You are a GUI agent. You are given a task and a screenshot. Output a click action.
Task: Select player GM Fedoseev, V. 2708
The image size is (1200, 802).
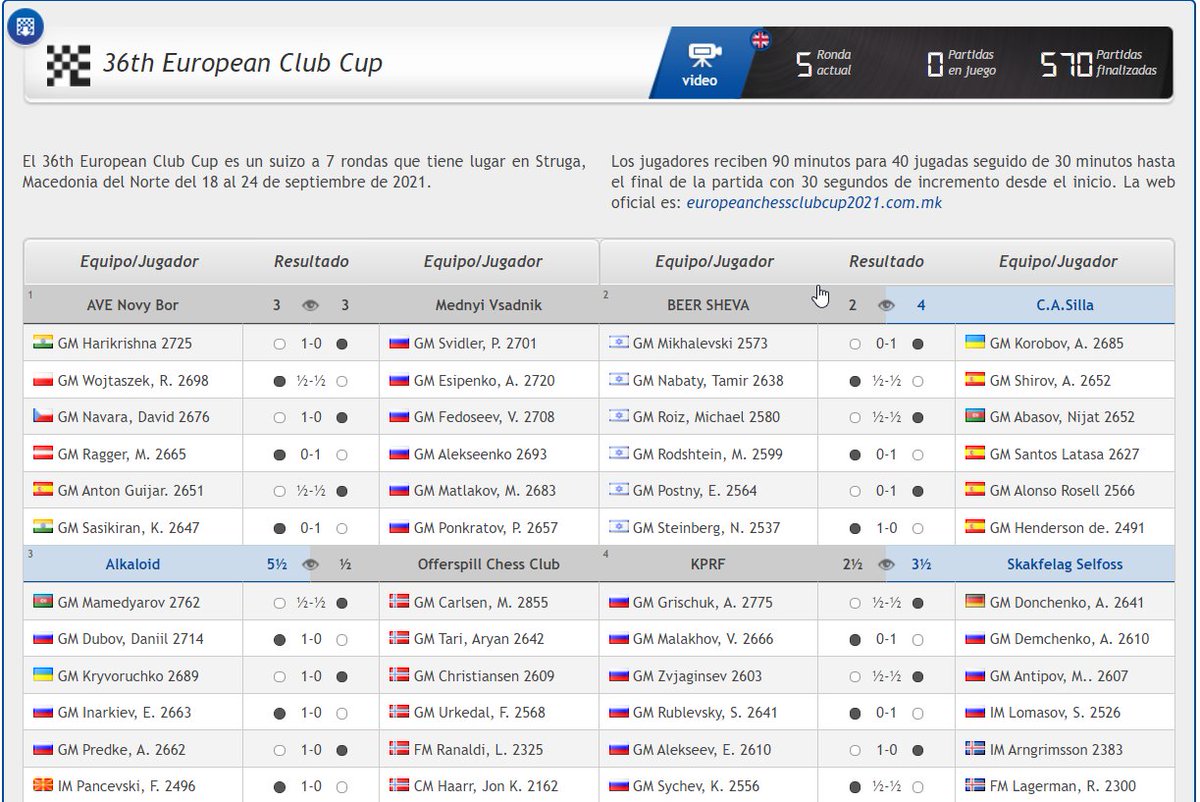pos(484,417)
